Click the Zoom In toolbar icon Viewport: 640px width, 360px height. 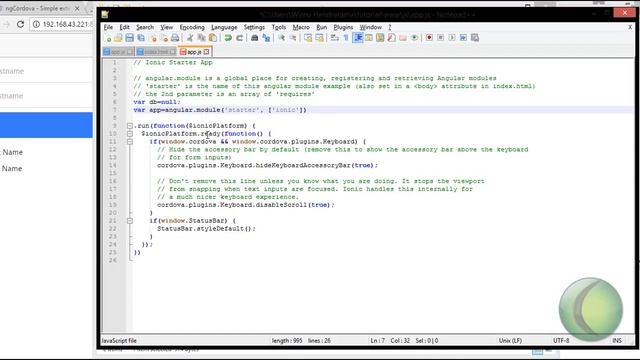click(x=281, y=38)
